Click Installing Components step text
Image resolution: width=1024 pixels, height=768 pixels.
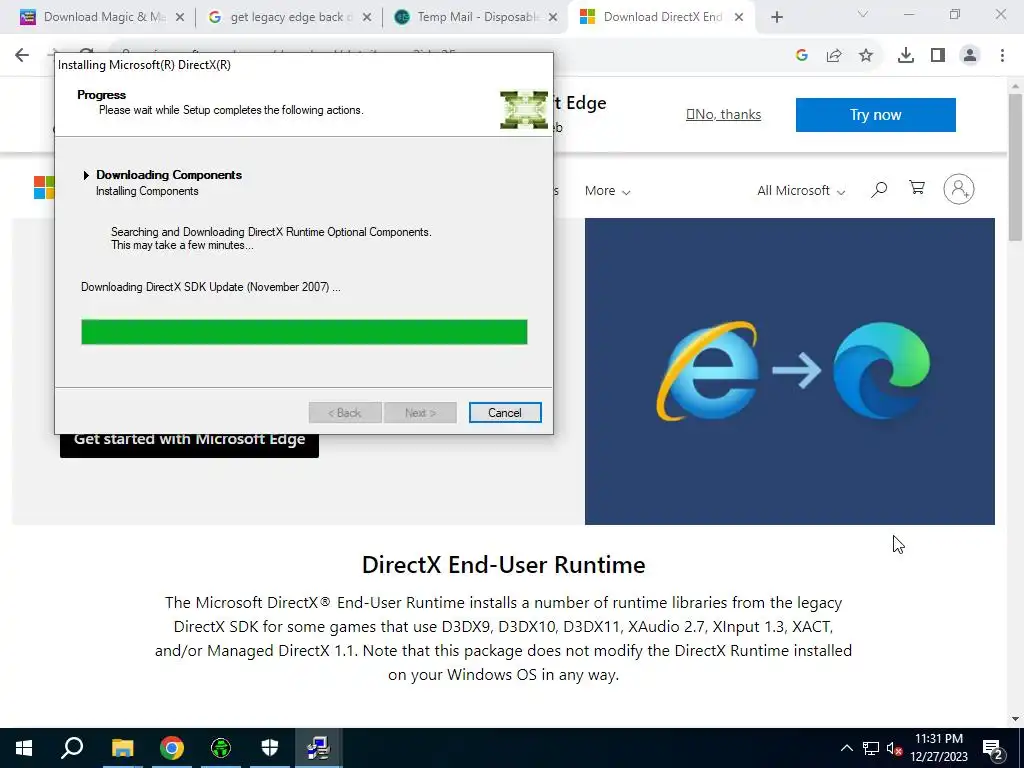click(x=147, y=191)
